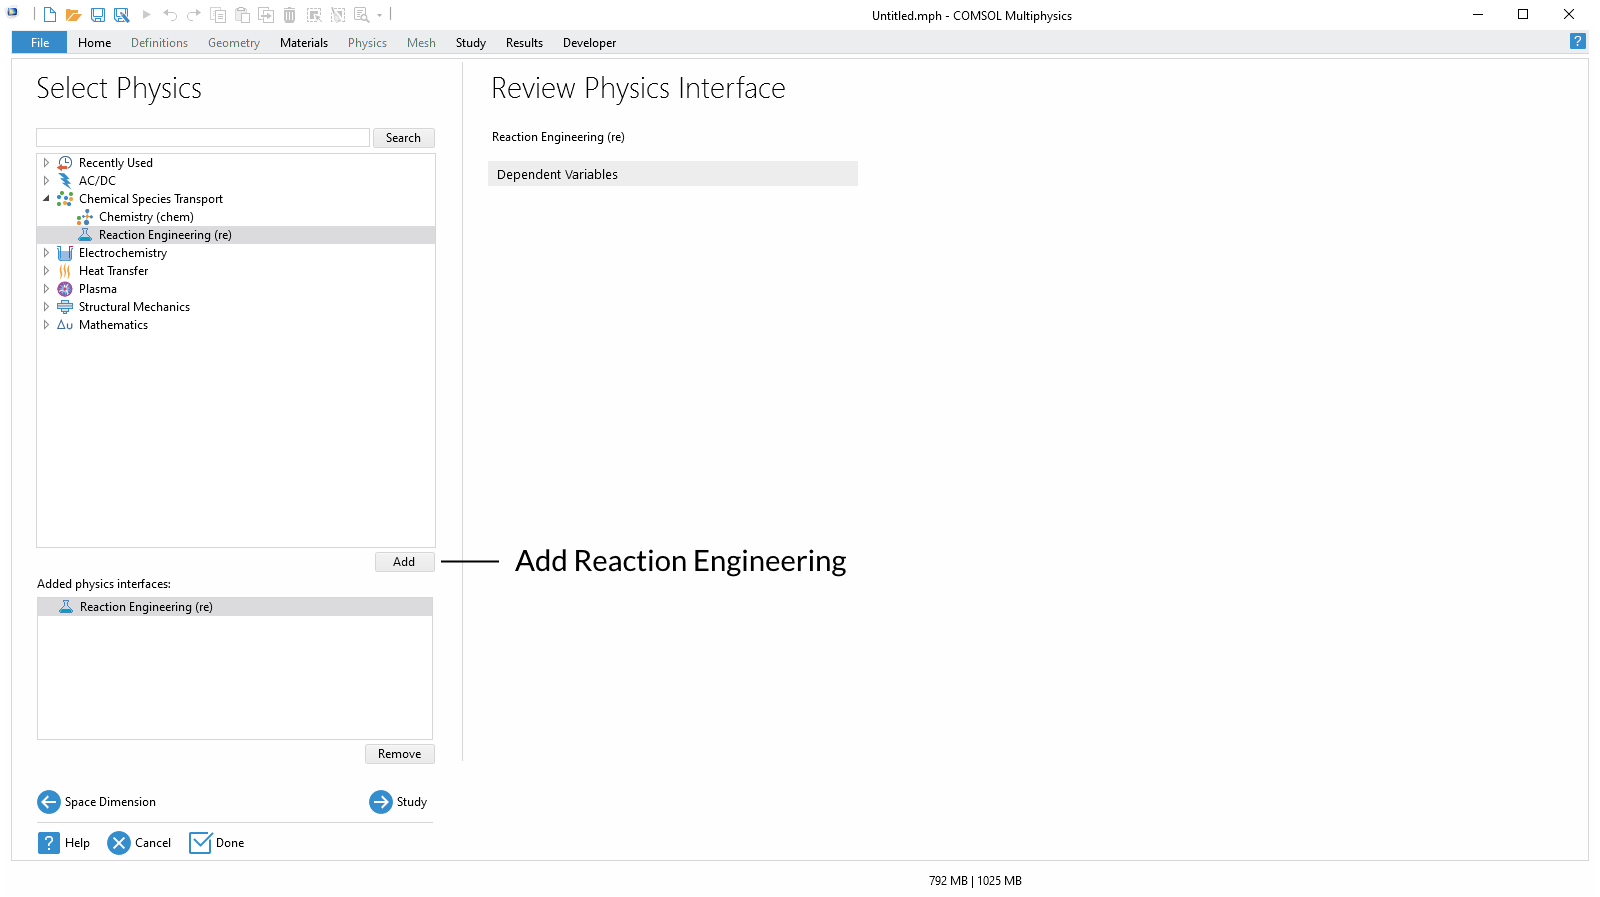Viewport: 1600px width, 897px height.
Task: Click the Reaction Engineering flask icon in tree
Action: pyautogui.click(x=85, y=235)
